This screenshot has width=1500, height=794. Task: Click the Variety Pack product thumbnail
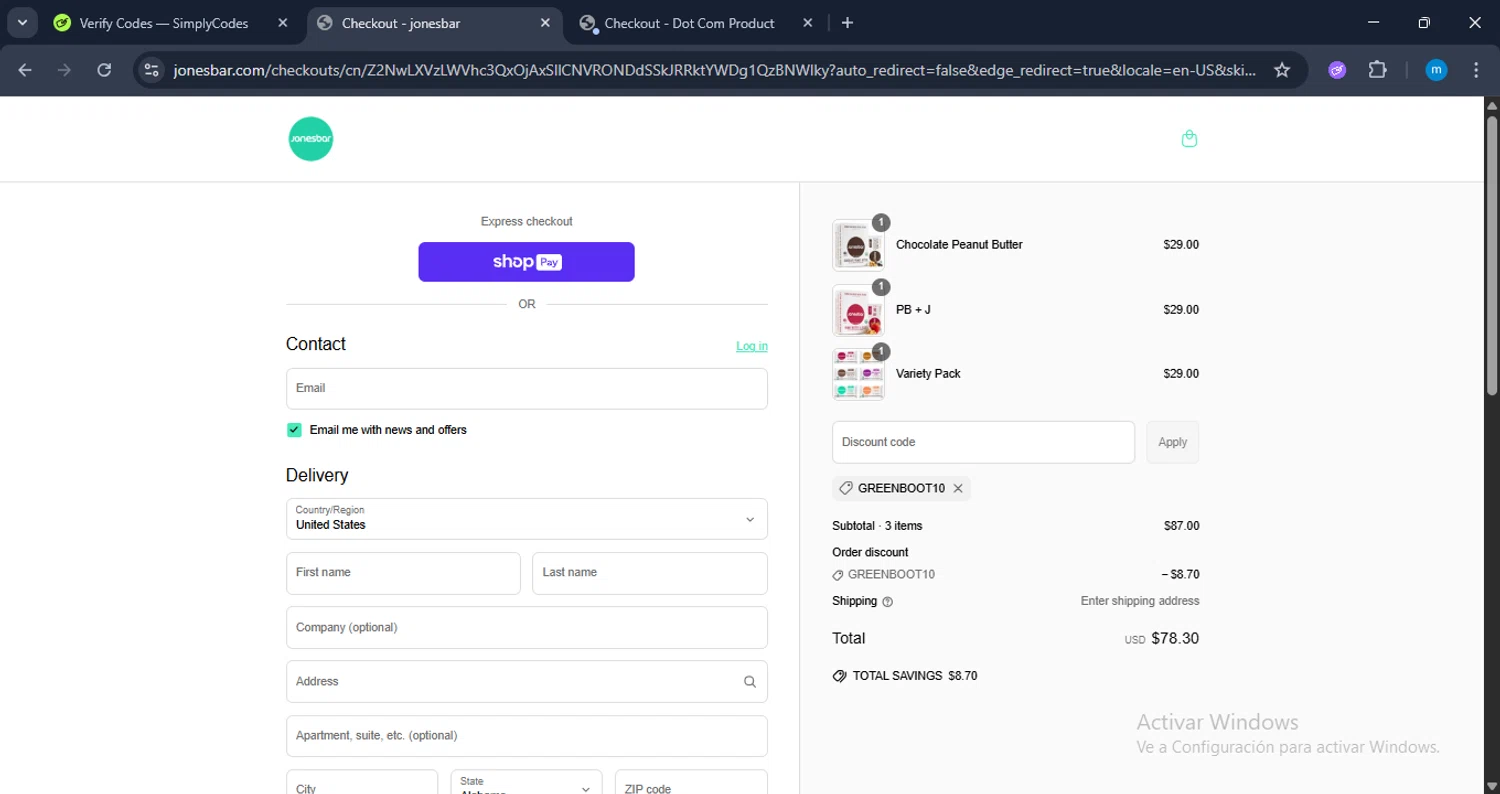pos(858,374)
